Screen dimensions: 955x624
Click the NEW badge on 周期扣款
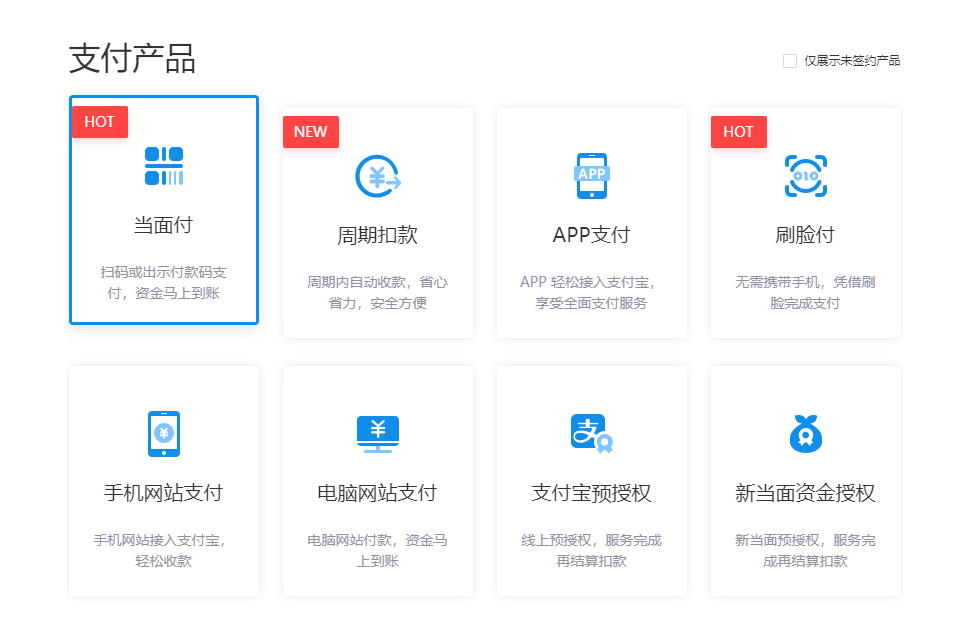click(311, 132)
